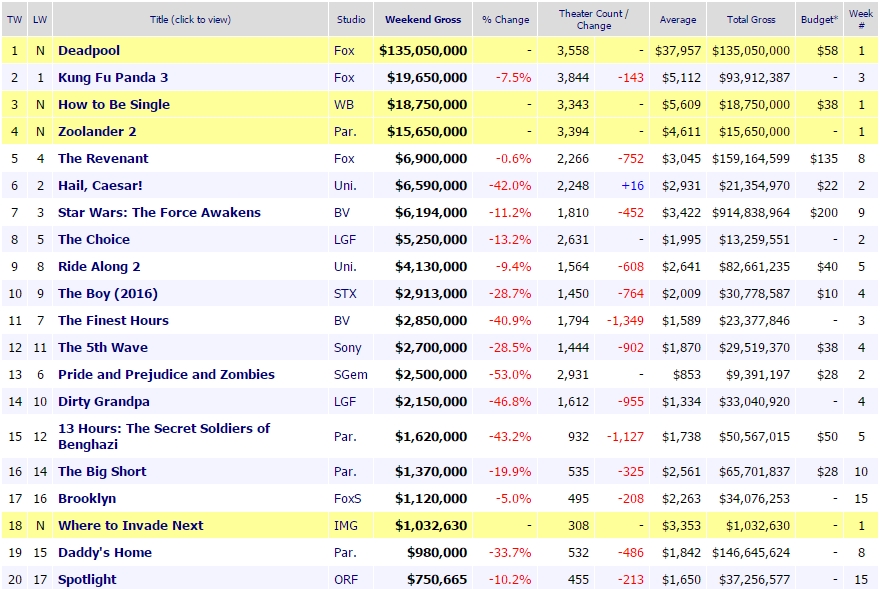Sort by the Week # header
Viewport: 880px width, 589px height.
(x=861, y=19)
